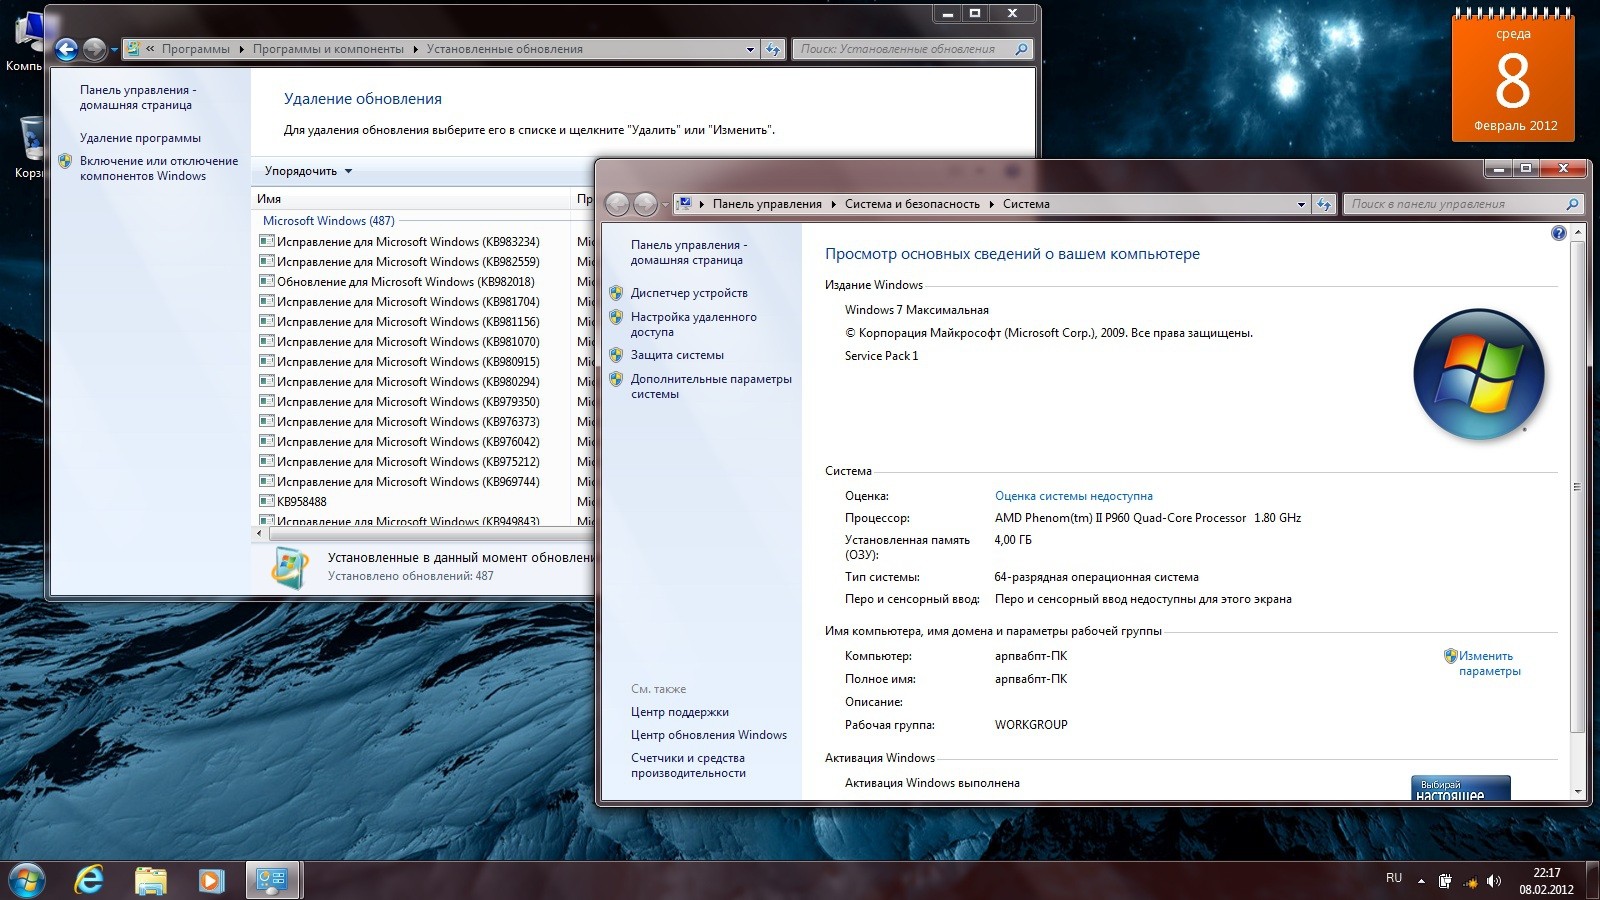Click shield icon next to 'Защита системы'
The image size is (1600, 900).
616,355
